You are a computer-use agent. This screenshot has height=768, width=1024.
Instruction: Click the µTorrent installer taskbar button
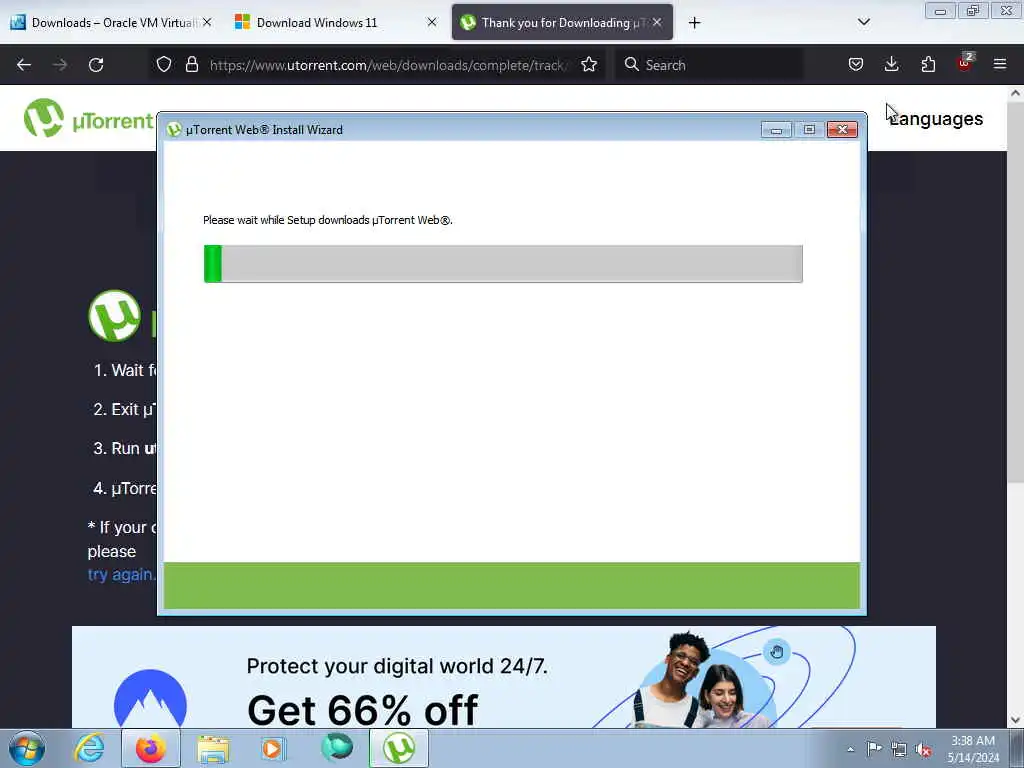coord(399,748)
